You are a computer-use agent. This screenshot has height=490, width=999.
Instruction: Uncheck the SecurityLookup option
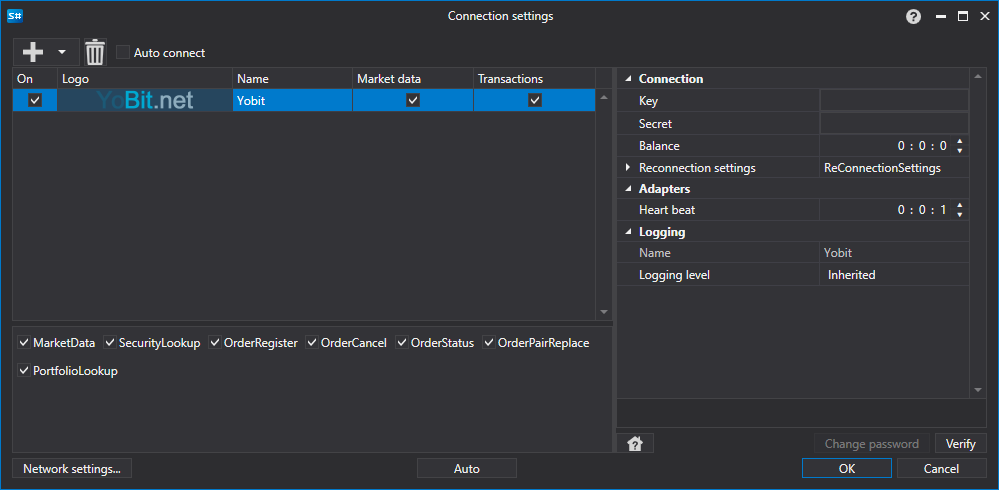pyautogui.click(x=110, y=343)
